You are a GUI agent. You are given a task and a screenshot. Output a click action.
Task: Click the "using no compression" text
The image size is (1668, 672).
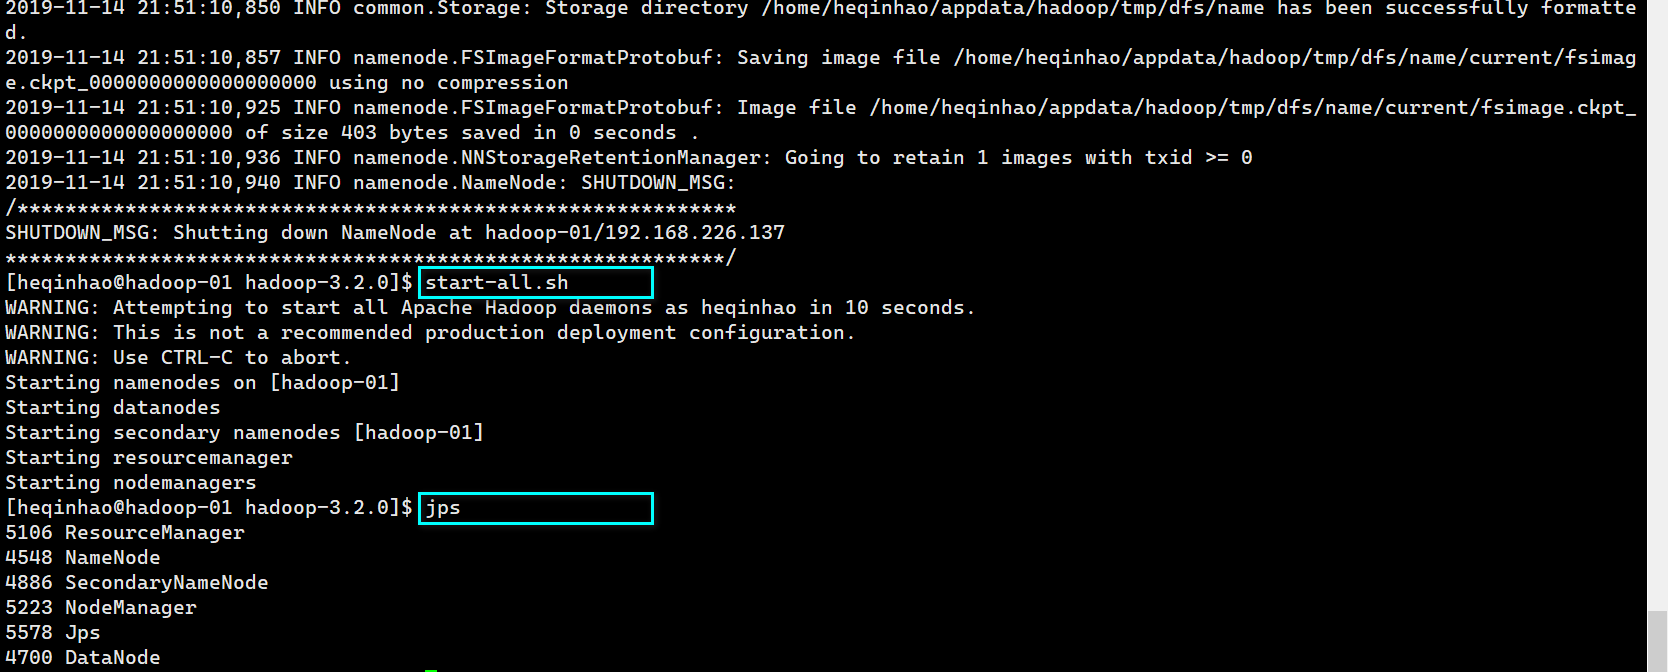pos(449,83)
